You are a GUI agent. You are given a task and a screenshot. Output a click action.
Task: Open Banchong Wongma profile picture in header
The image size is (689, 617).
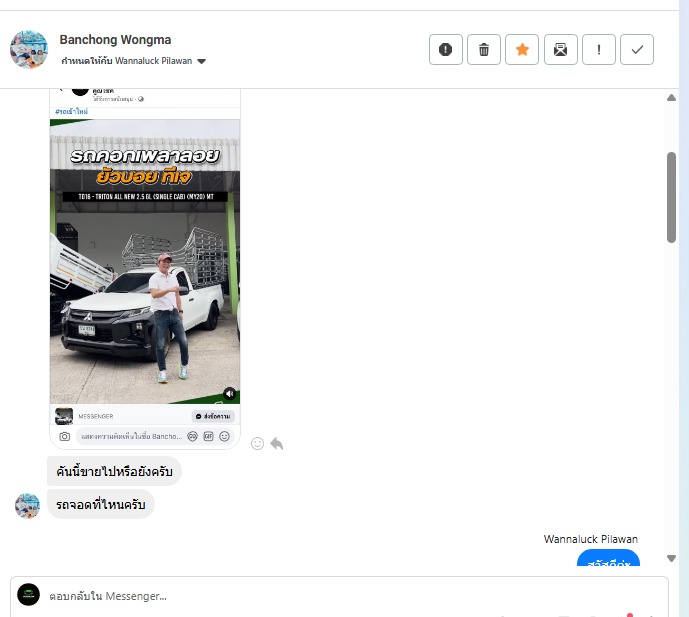[x=29, y=49]
